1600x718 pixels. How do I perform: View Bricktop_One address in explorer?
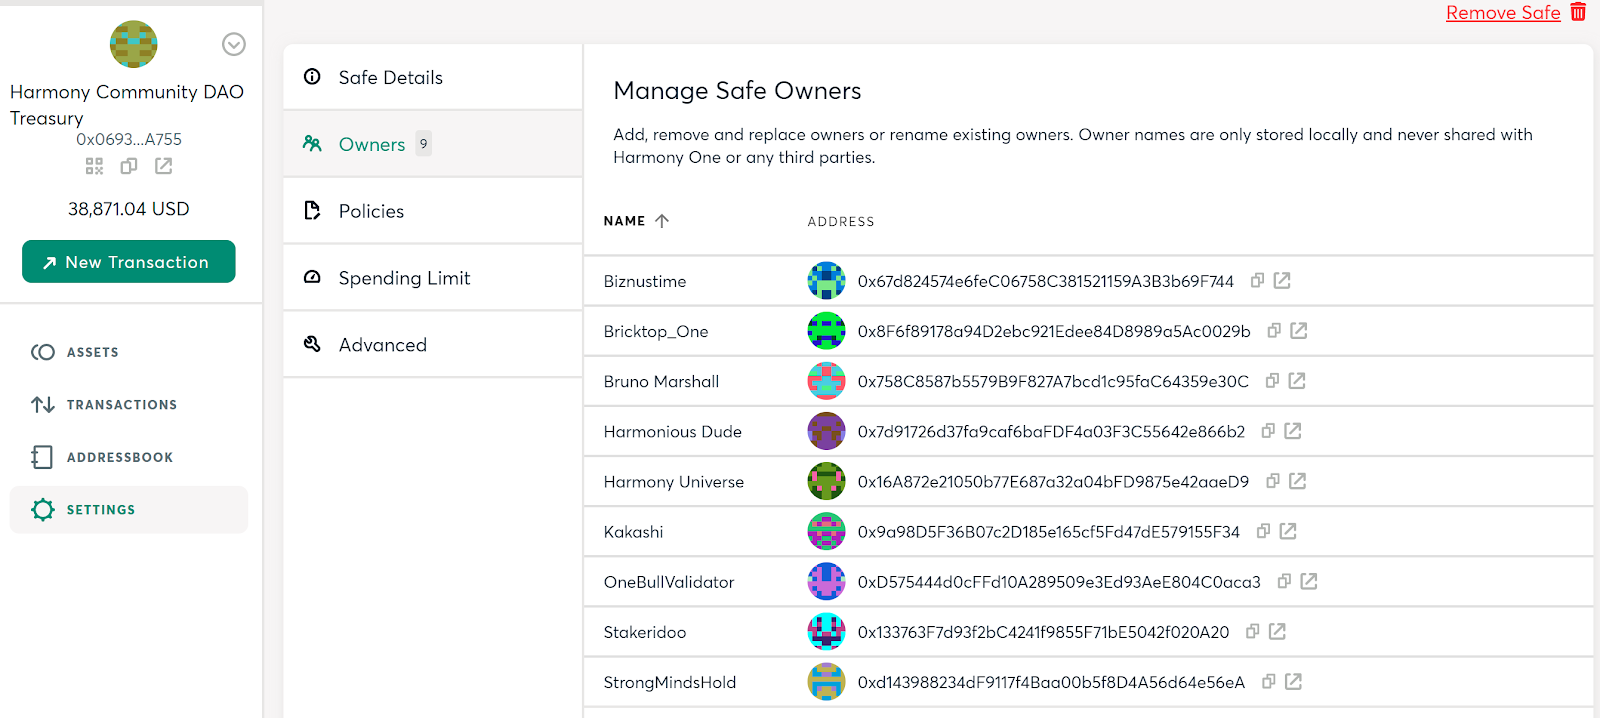tap(1299, 331)
